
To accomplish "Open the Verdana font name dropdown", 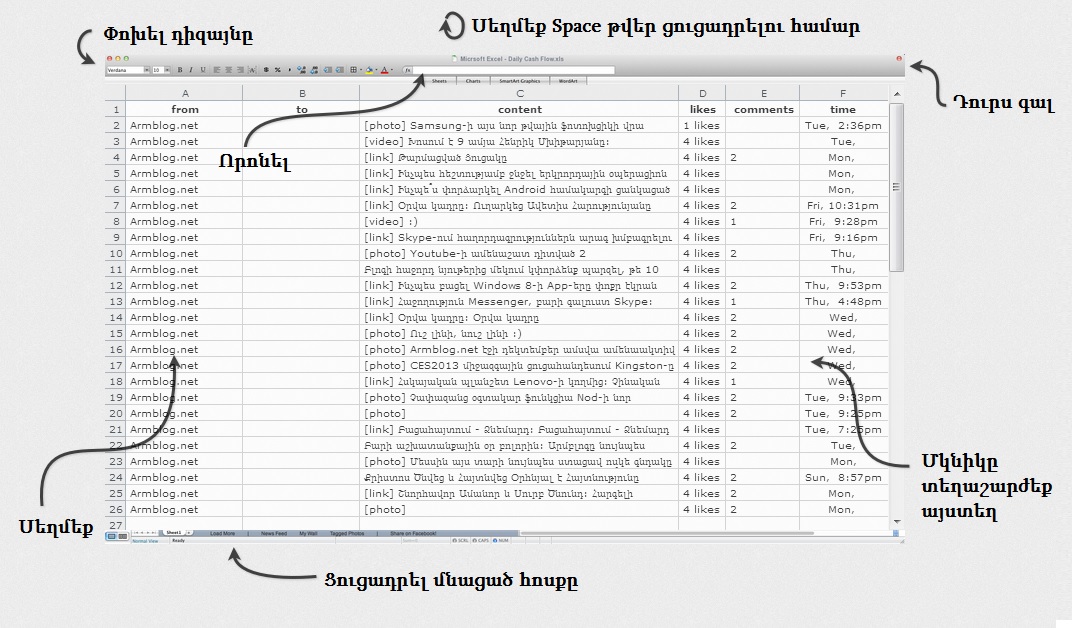I will 147,70.
